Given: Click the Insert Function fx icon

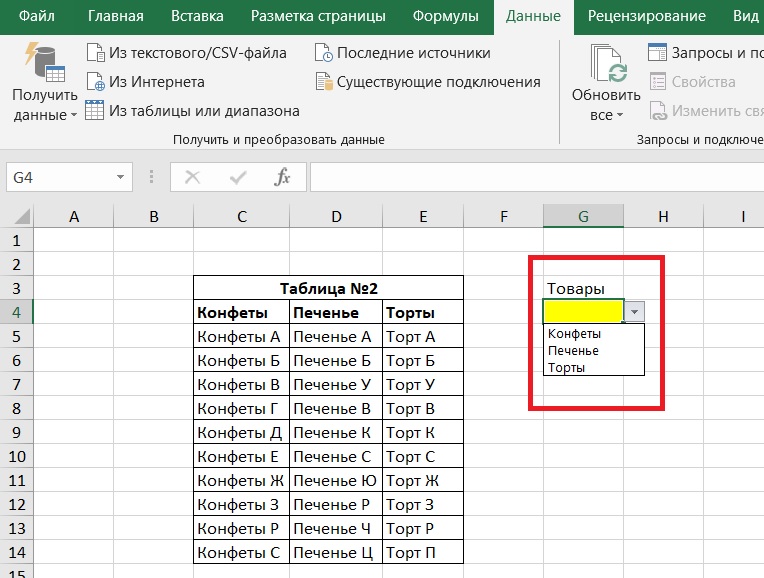Looking at the screenshot, I should [282, 177].
